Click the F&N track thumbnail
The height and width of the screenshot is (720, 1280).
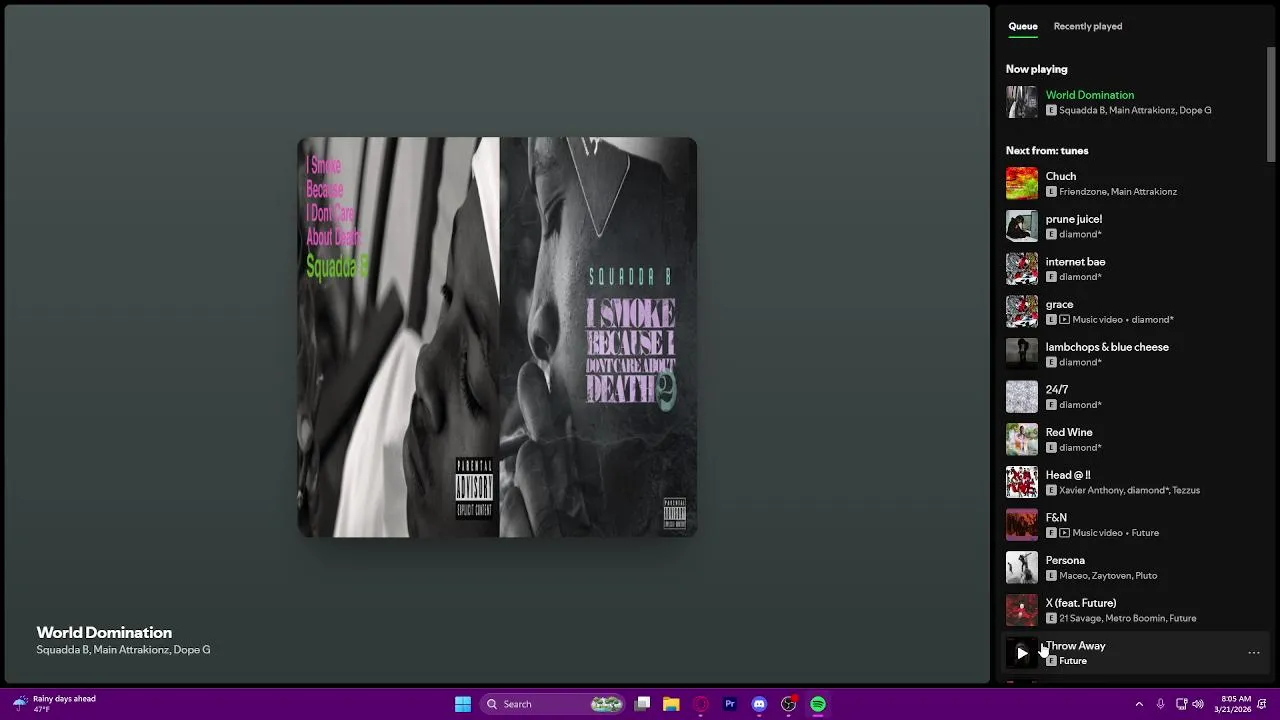pyautogui.click(x=1022, y=525)
